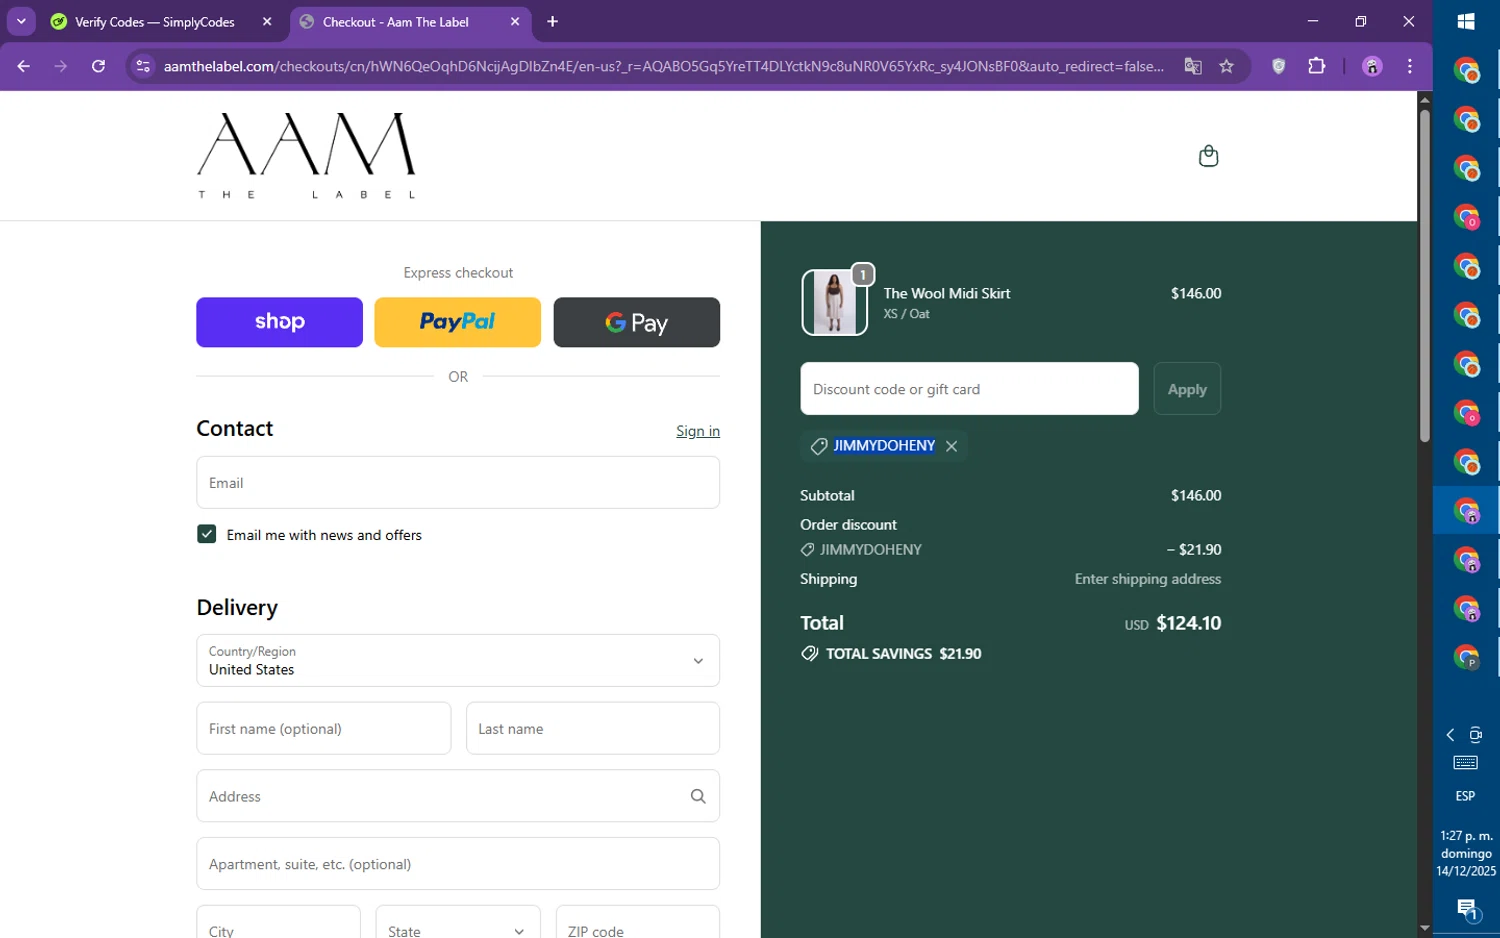Show hidden tray icons chevron

click(x=1450, y=735)
